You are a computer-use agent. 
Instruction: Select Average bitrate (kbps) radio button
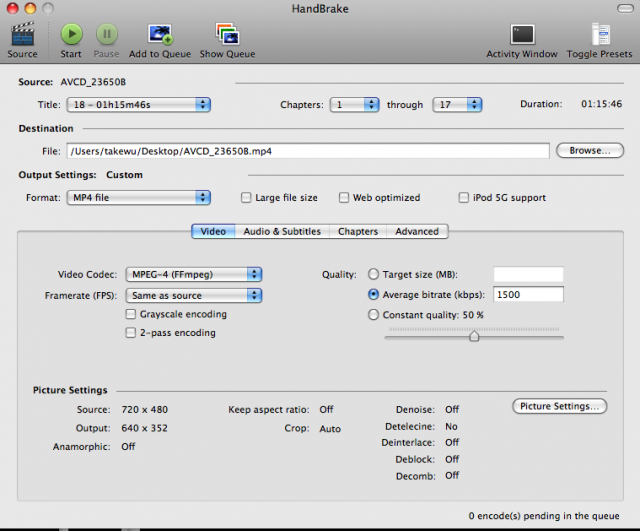(x=373, y=294)
